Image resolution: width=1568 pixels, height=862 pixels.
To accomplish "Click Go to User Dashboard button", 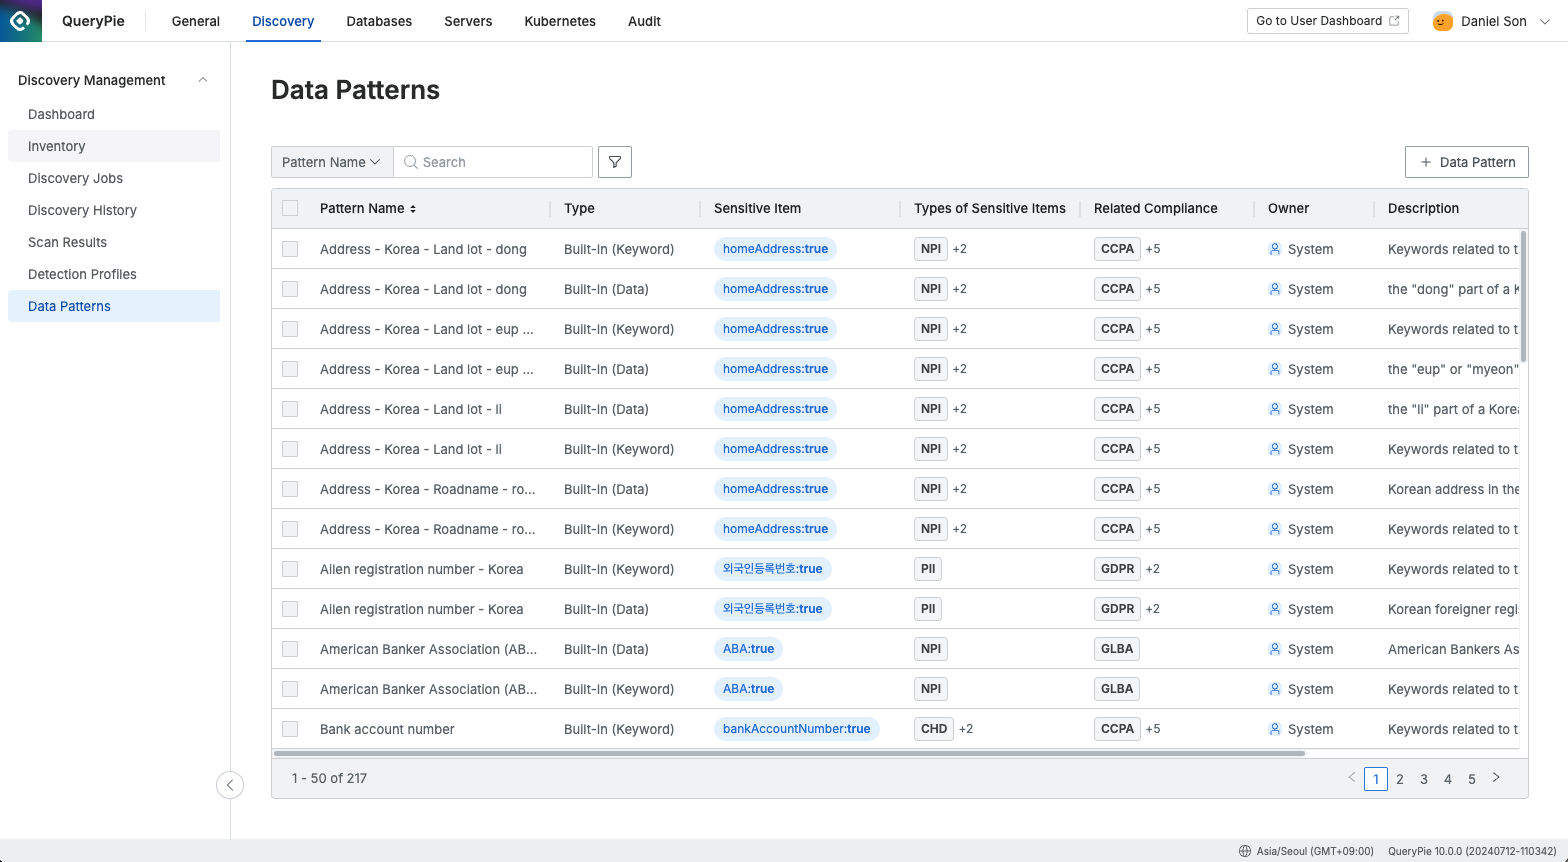I will tap(1327, 21).
